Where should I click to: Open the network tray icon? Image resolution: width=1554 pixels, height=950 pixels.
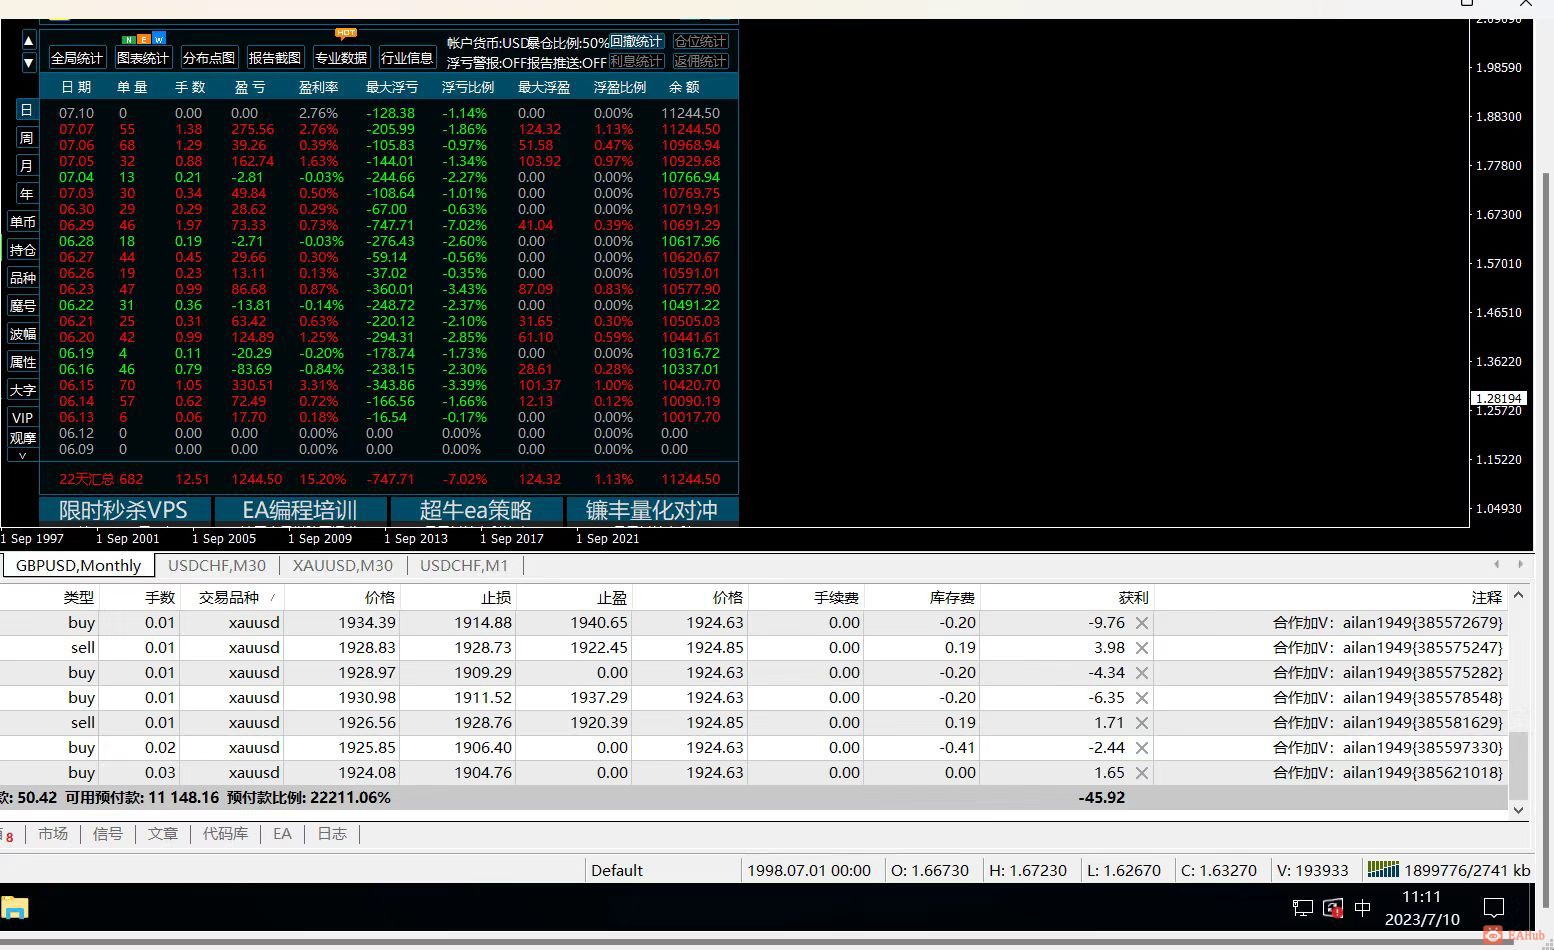tap(1302, 908)
